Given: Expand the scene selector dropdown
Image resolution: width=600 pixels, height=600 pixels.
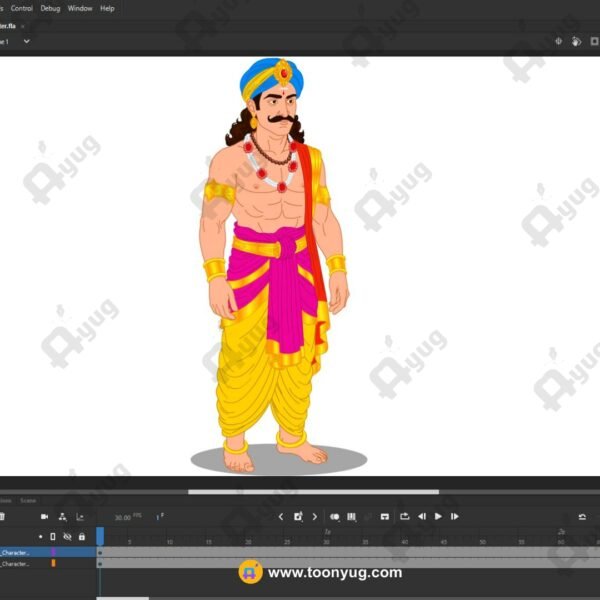Looking at the screenshot, I should coord(26,41).
